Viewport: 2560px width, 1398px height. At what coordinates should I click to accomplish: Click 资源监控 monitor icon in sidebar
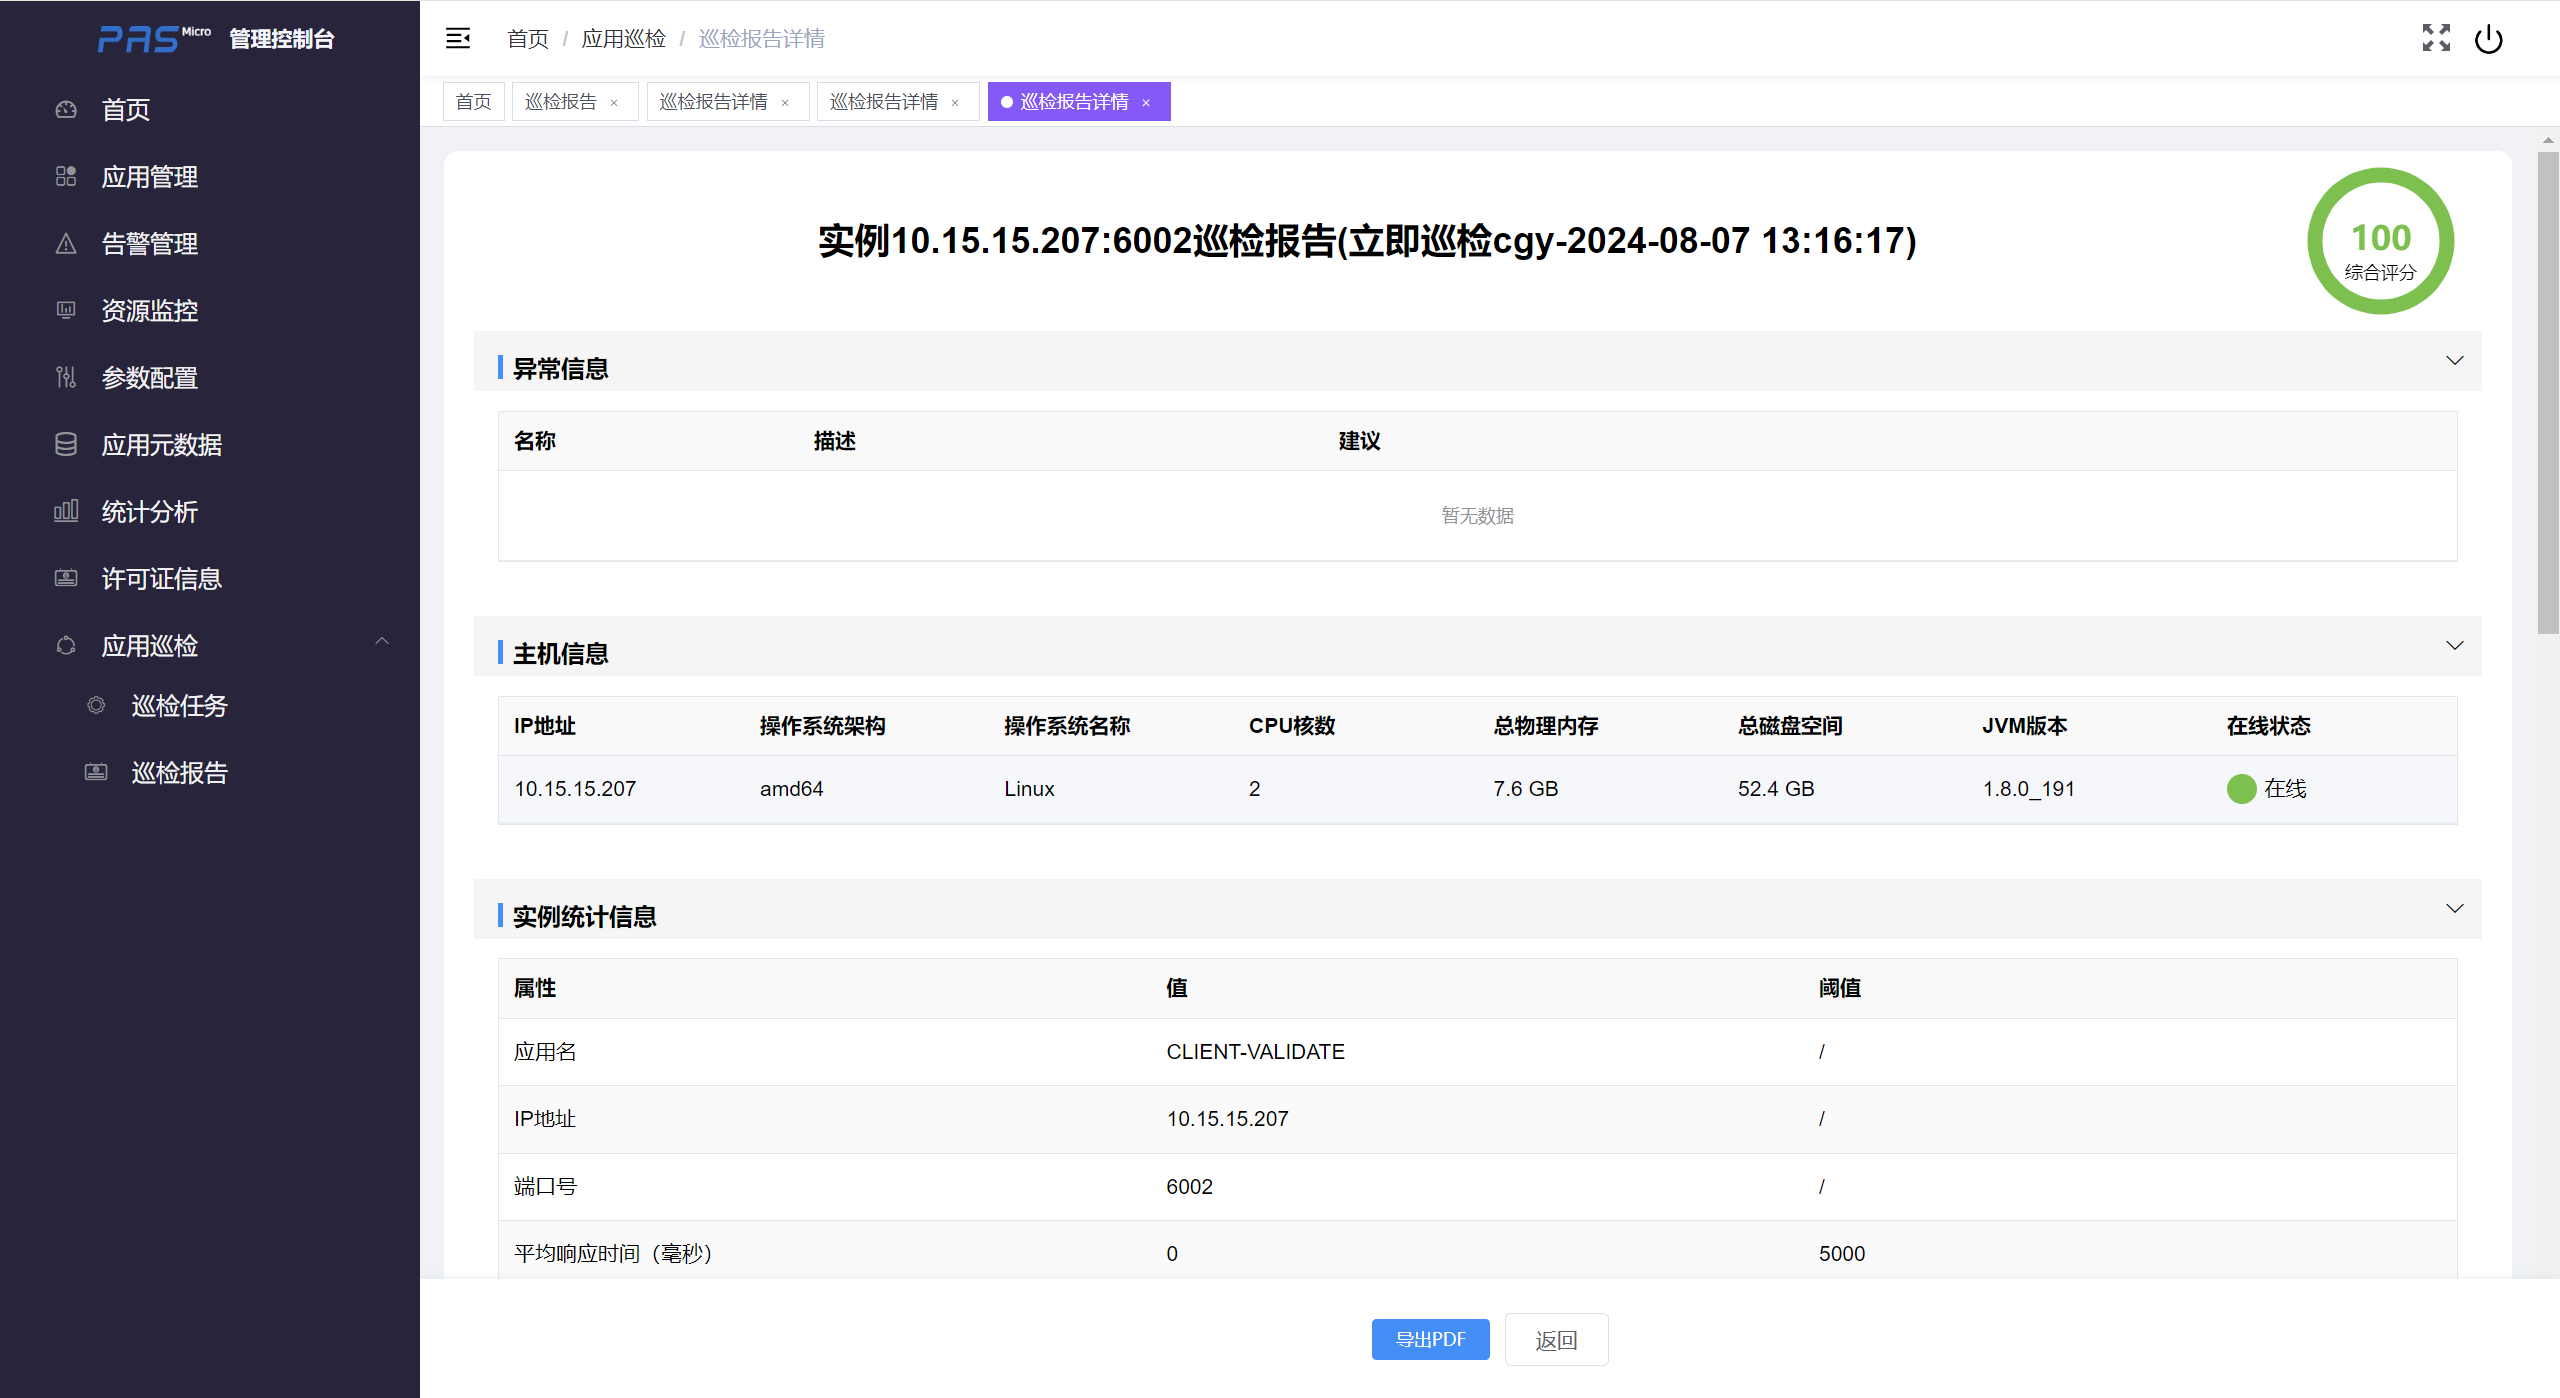click(66, 310)
